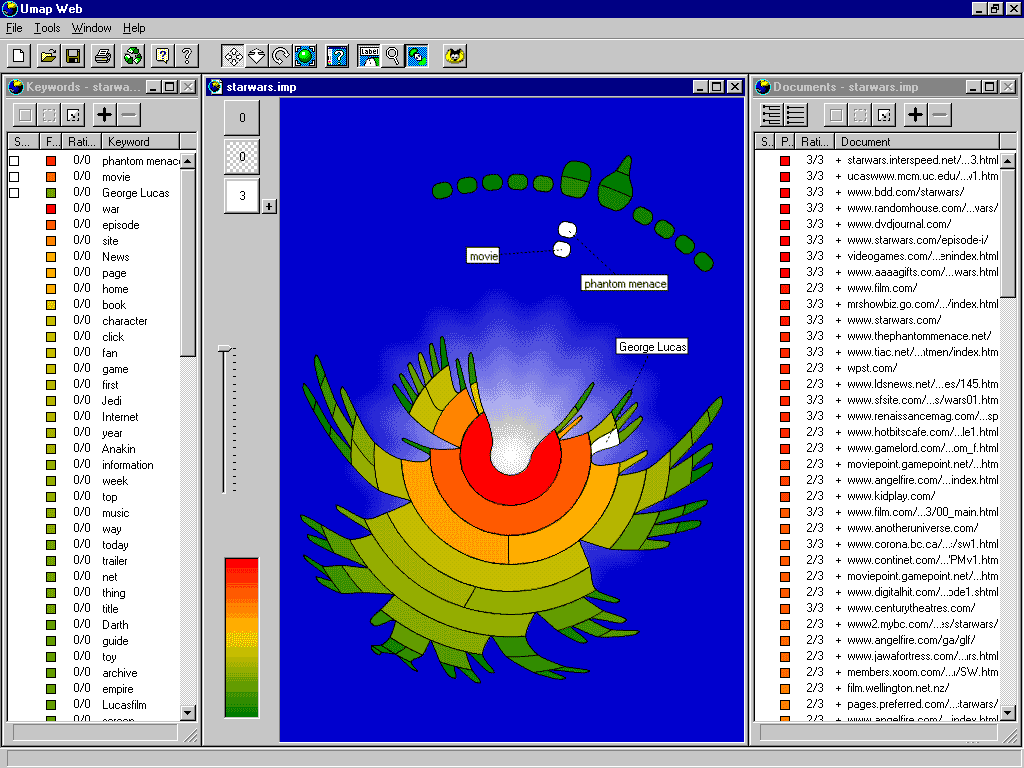This screenshot has height=768, width=1024.
Task: Save using the floppy disk icon
Action: [72, 56]
